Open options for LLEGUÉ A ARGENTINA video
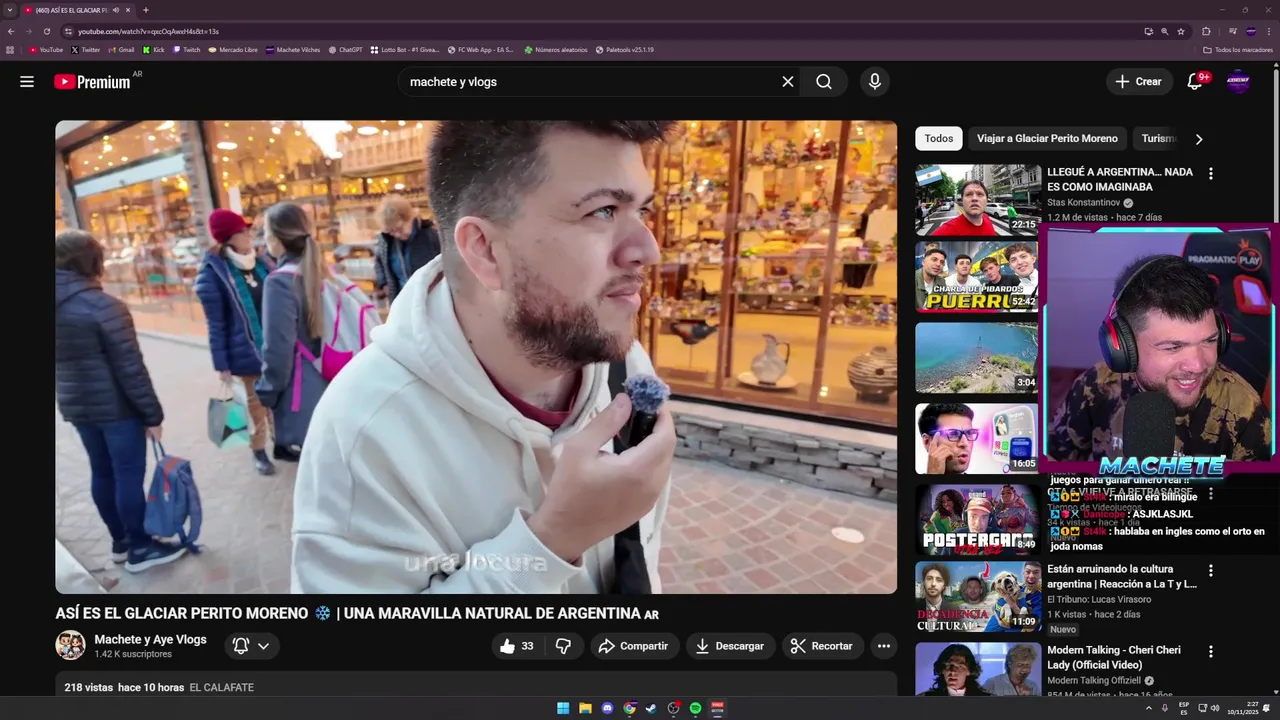This screenshot has width=1280, height=720. tap(1211, 173)
